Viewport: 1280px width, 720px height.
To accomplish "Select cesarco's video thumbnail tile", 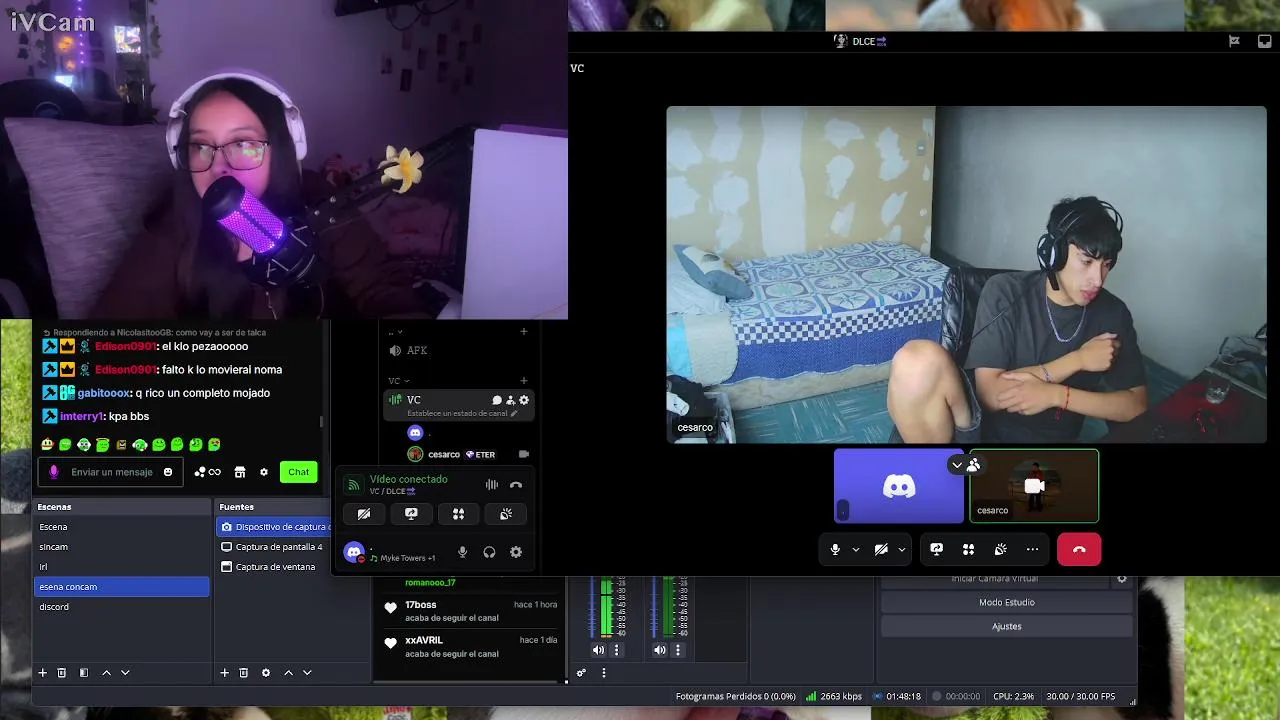I will point(1034,486).
